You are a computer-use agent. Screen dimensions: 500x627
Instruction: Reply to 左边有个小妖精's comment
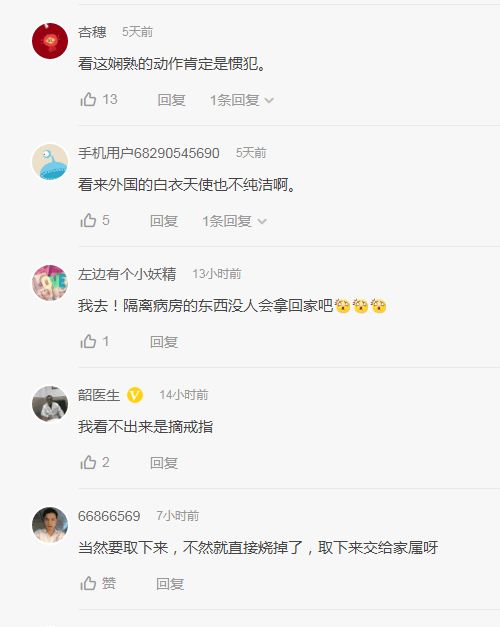(164, 342)
